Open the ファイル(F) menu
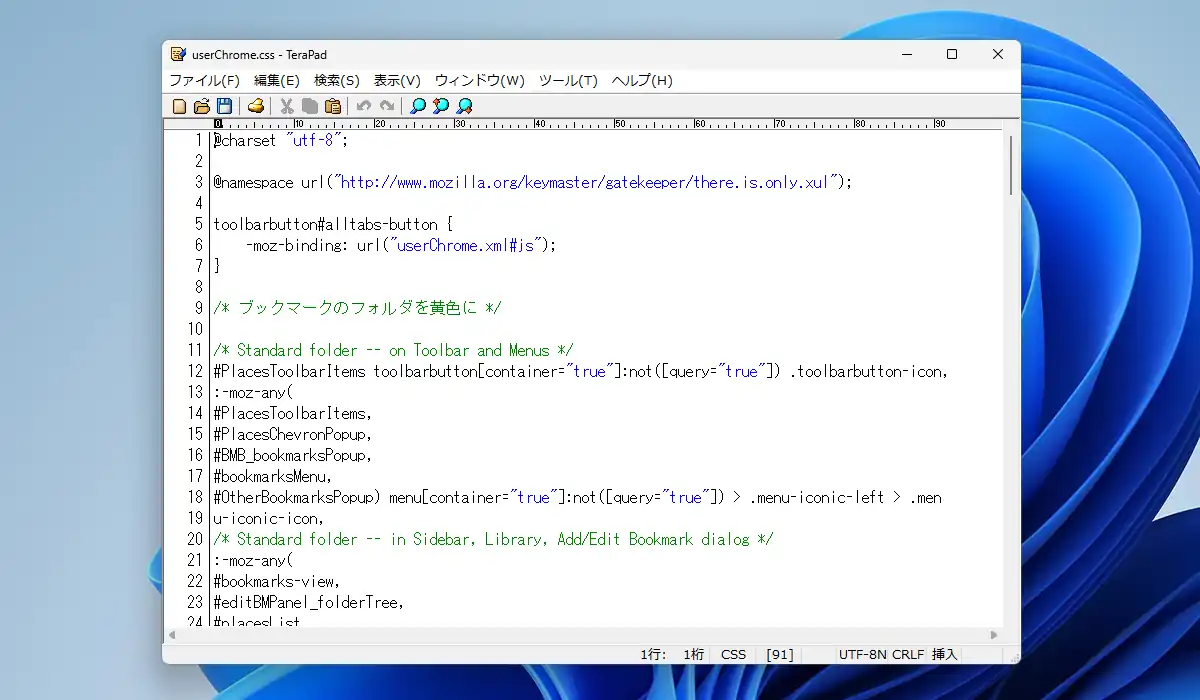Viewport: 1200px width, 700px height. click(204, 80)
